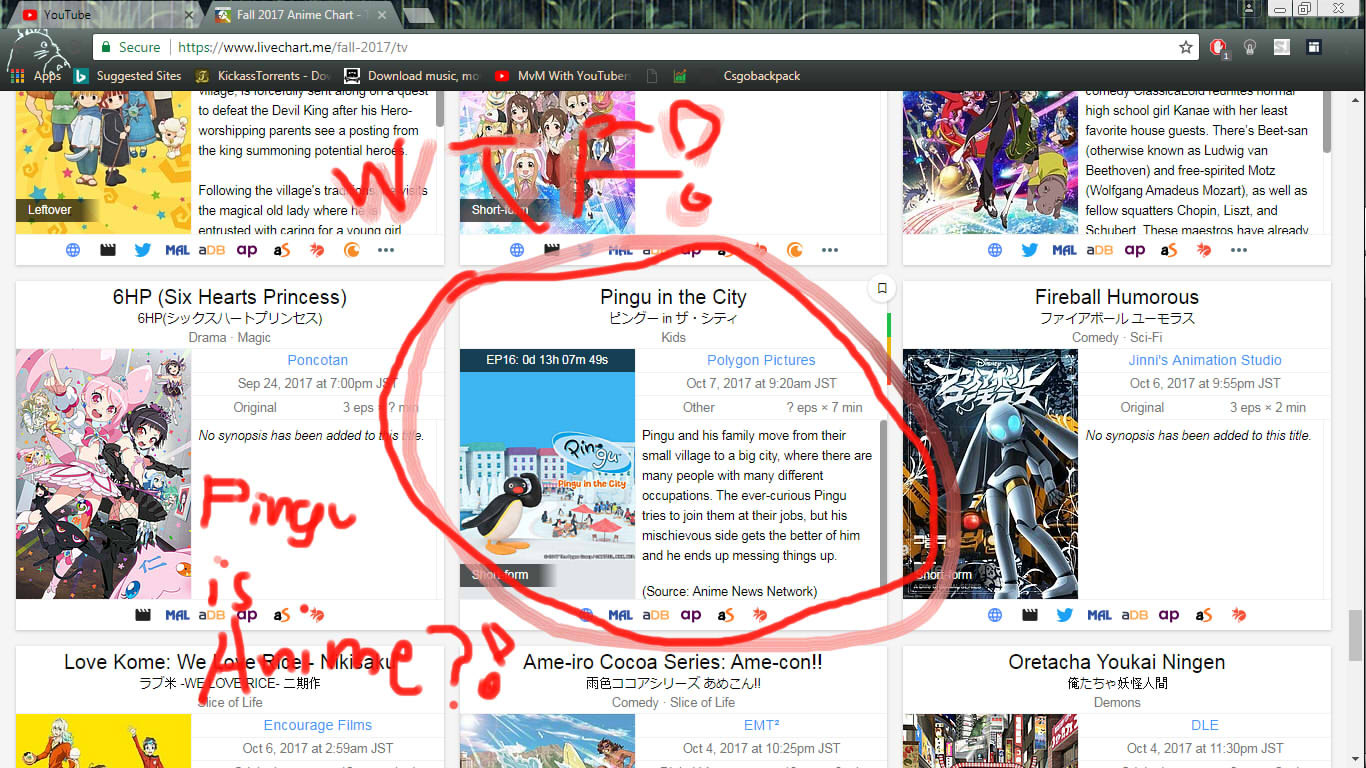
Task: Toggle the mark bookmark on Pingu in the City
Action: [882, 289]
